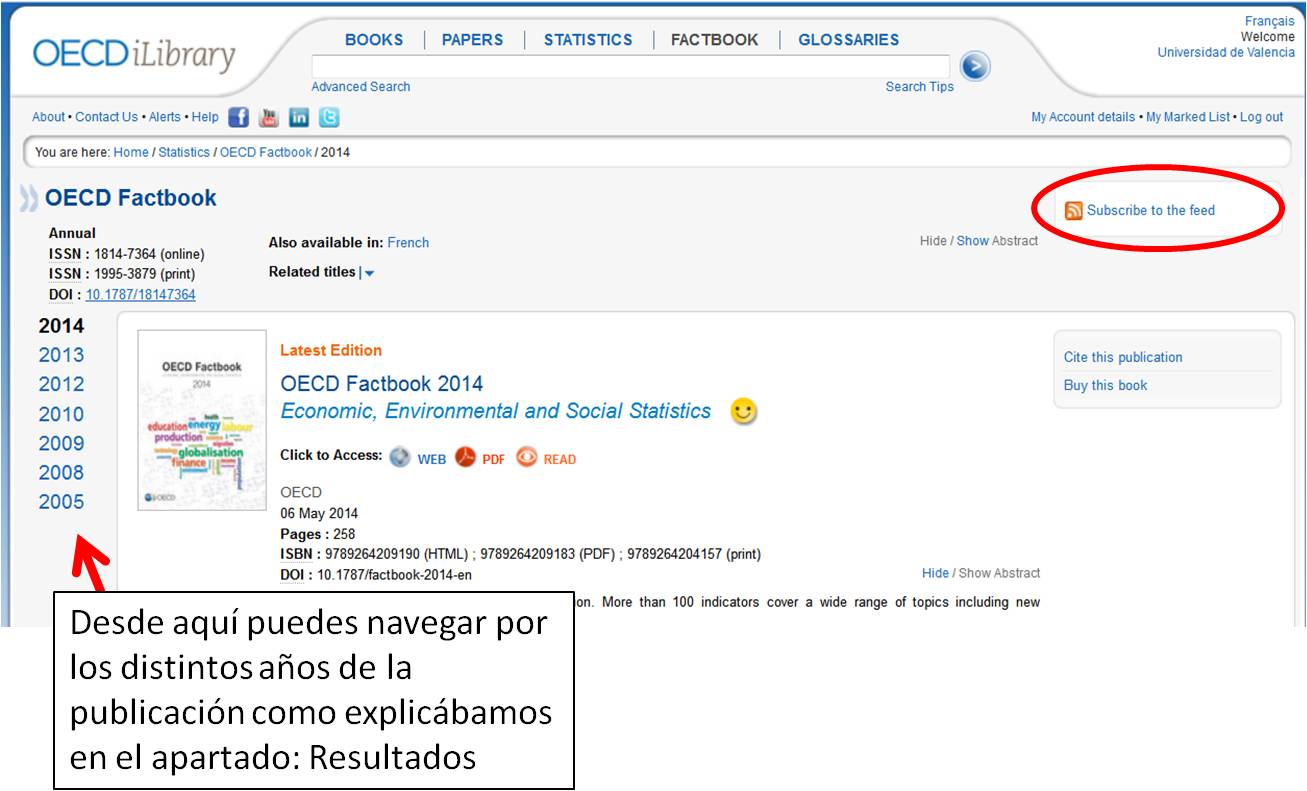The image size is (1307, 791).
Task: Open the Facebook icon in the header
Action: [238, 117]
